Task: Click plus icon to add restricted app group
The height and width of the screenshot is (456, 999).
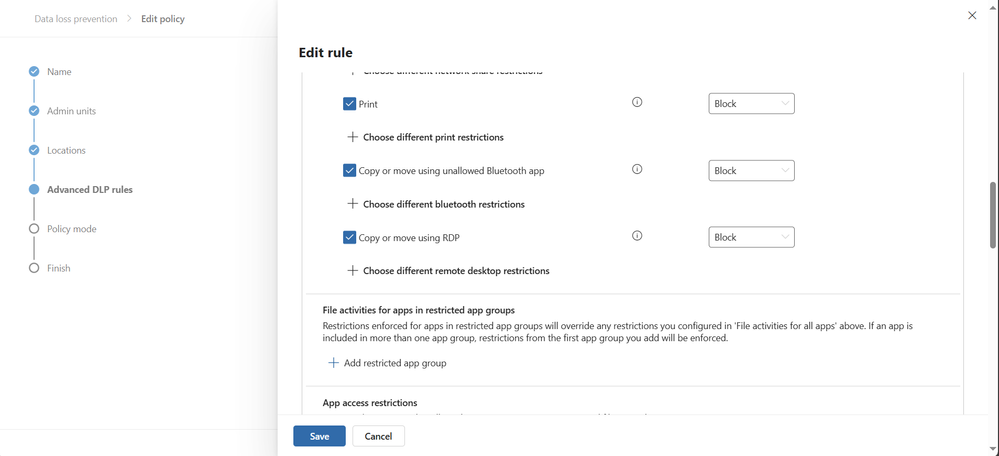Action: 334,363
